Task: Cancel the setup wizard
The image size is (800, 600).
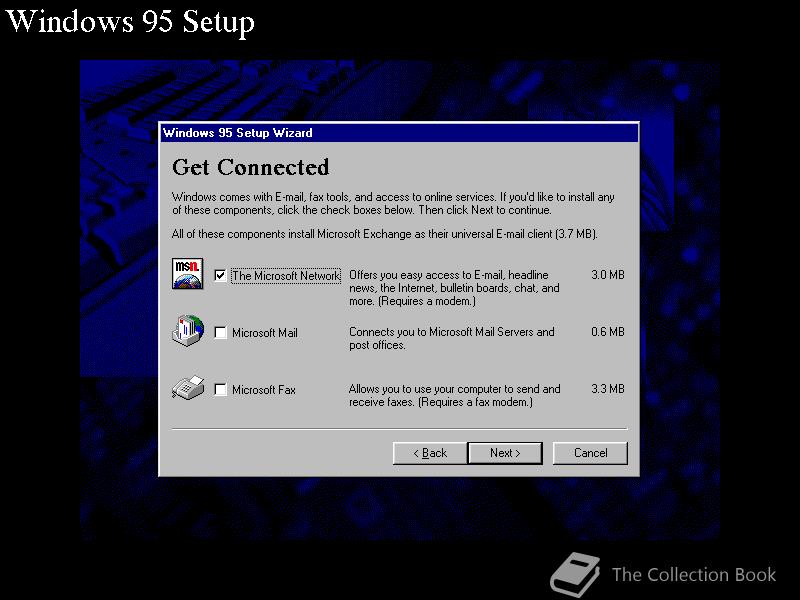Action: (590, 453)
